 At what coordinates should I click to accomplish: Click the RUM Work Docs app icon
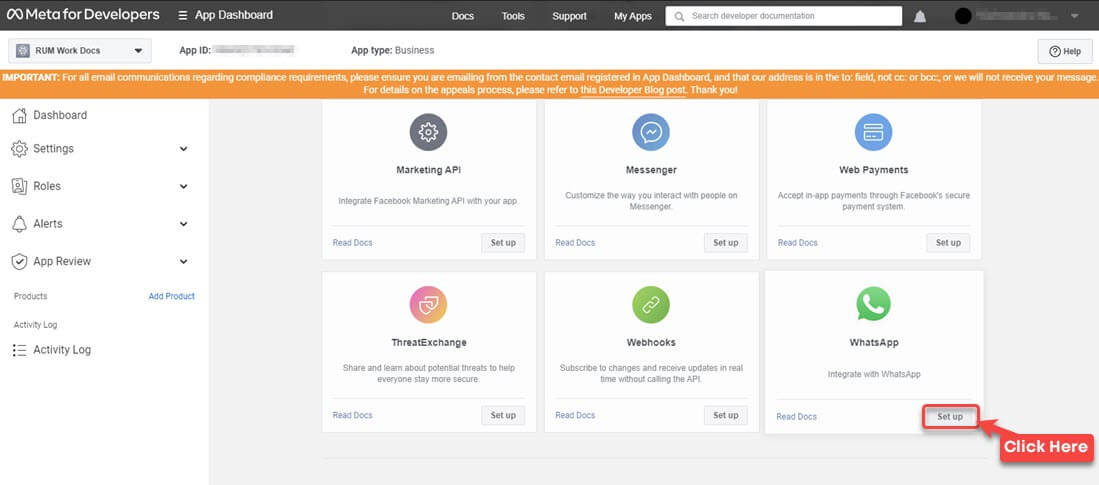23,50
